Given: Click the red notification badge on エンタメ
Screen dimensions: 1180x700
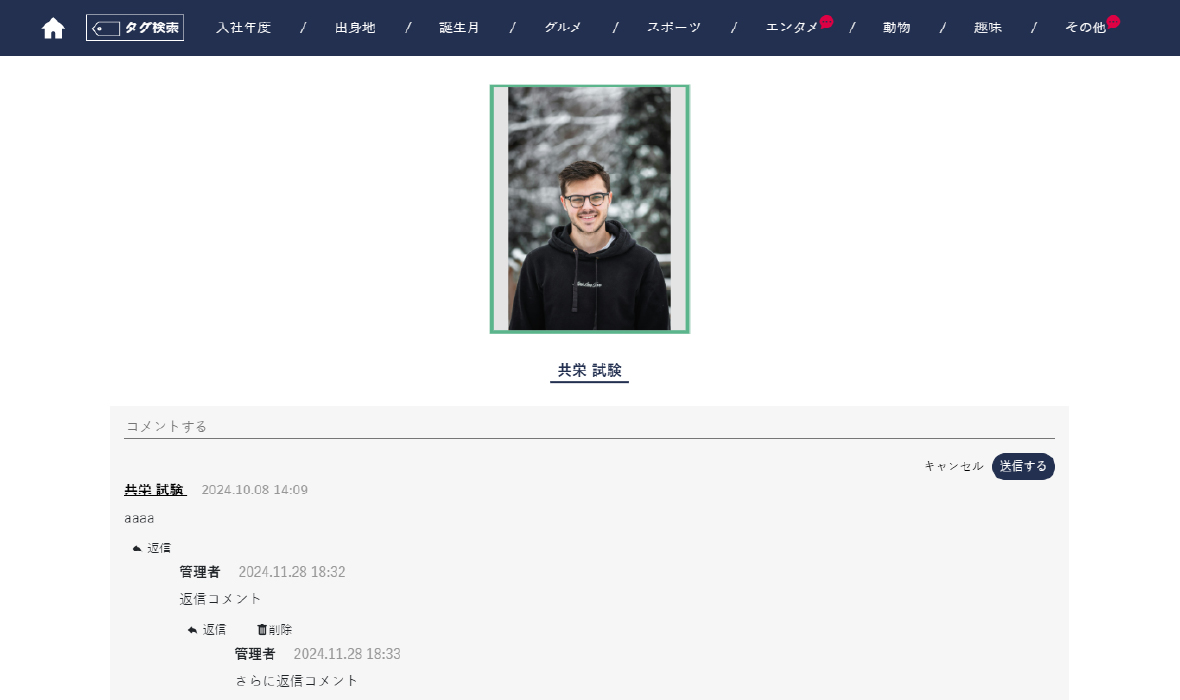Looking at the screenshot, I should tap(826, 21).
